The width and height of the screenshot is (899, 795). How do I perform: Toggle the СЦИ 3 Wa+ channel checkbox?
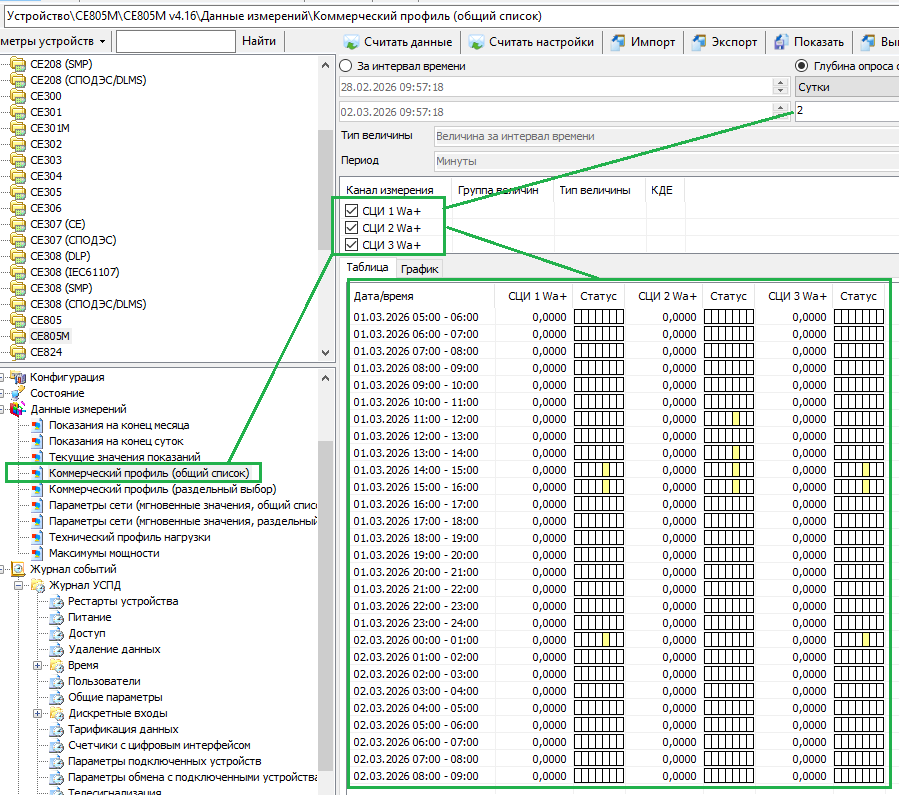click(351, 245)
